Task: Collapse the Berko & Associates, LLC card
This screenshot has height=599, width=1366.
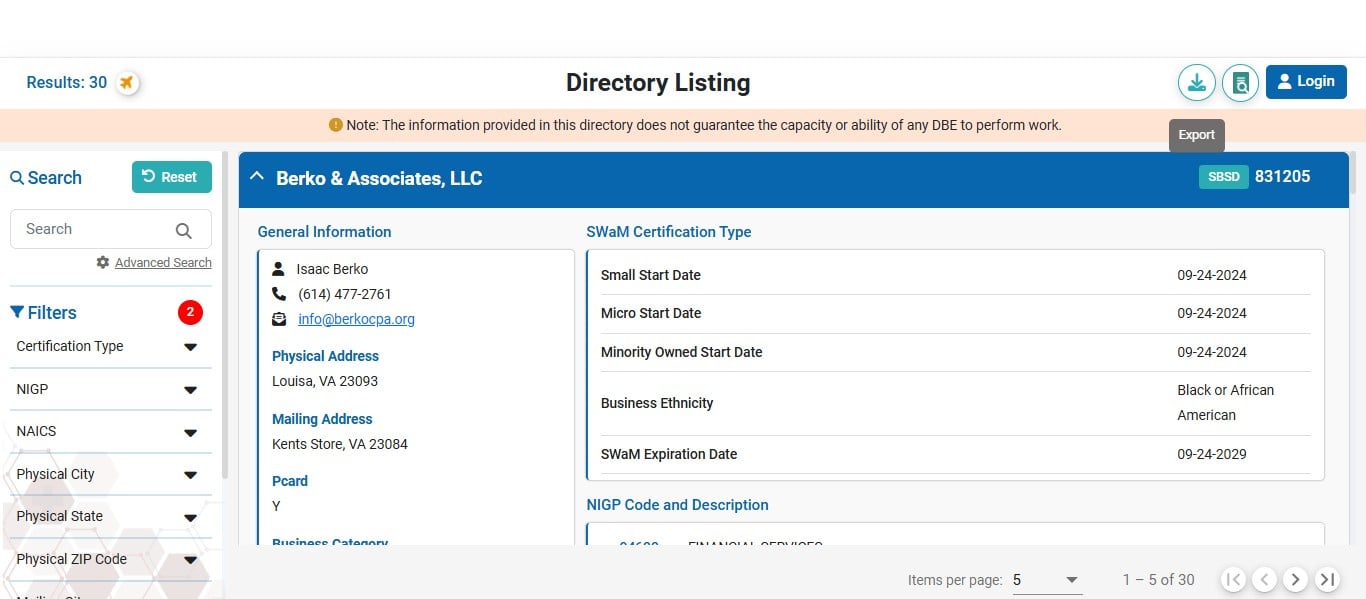Action: click(x=257, y=178)
